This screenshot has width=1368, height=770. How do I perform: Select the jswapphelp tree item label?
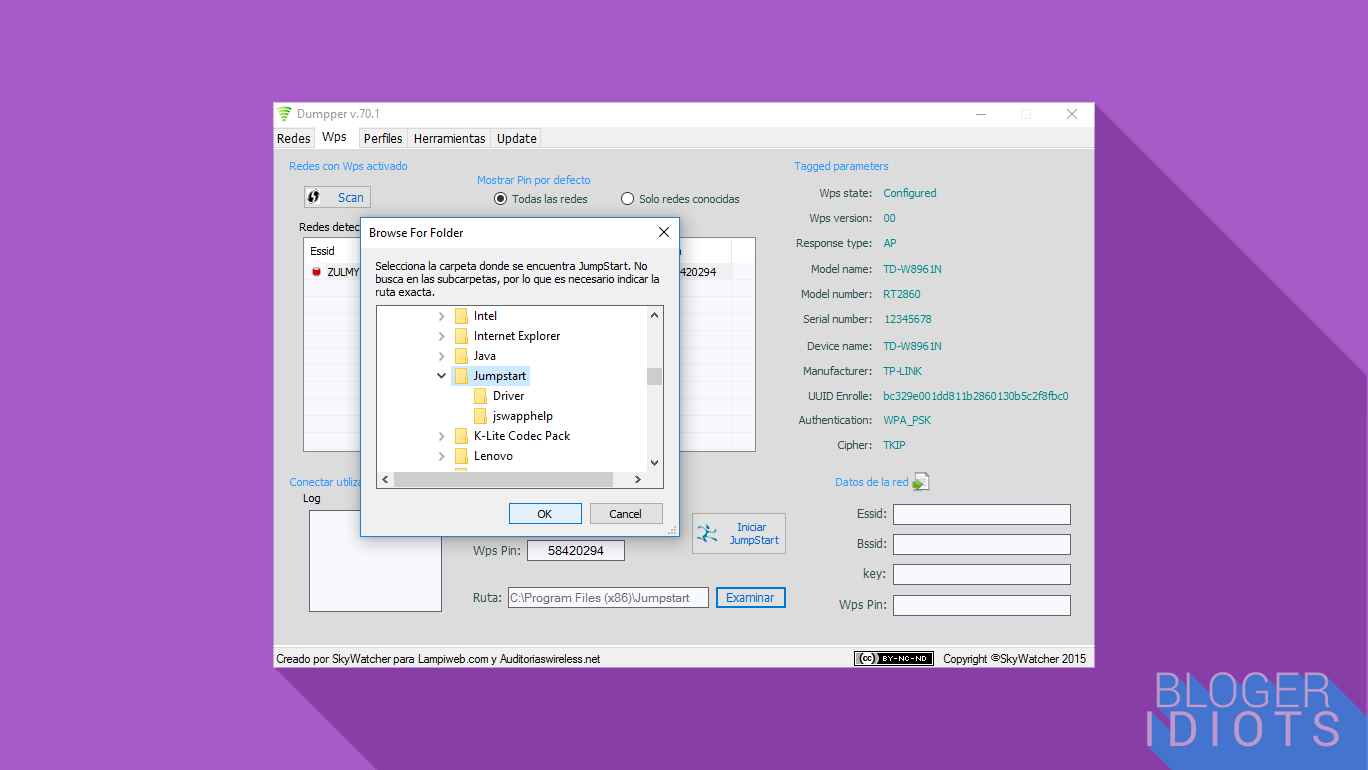click(x=523, y=416)
